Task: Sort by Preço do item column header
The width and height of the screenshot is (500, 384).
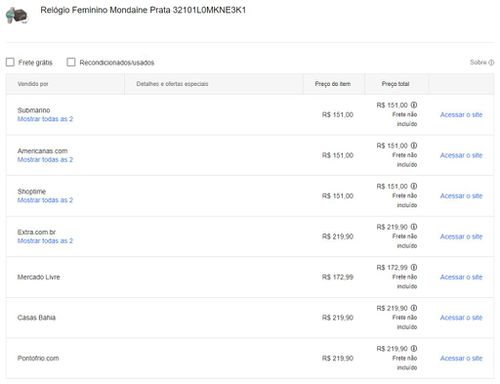Action: pos(333,84)
